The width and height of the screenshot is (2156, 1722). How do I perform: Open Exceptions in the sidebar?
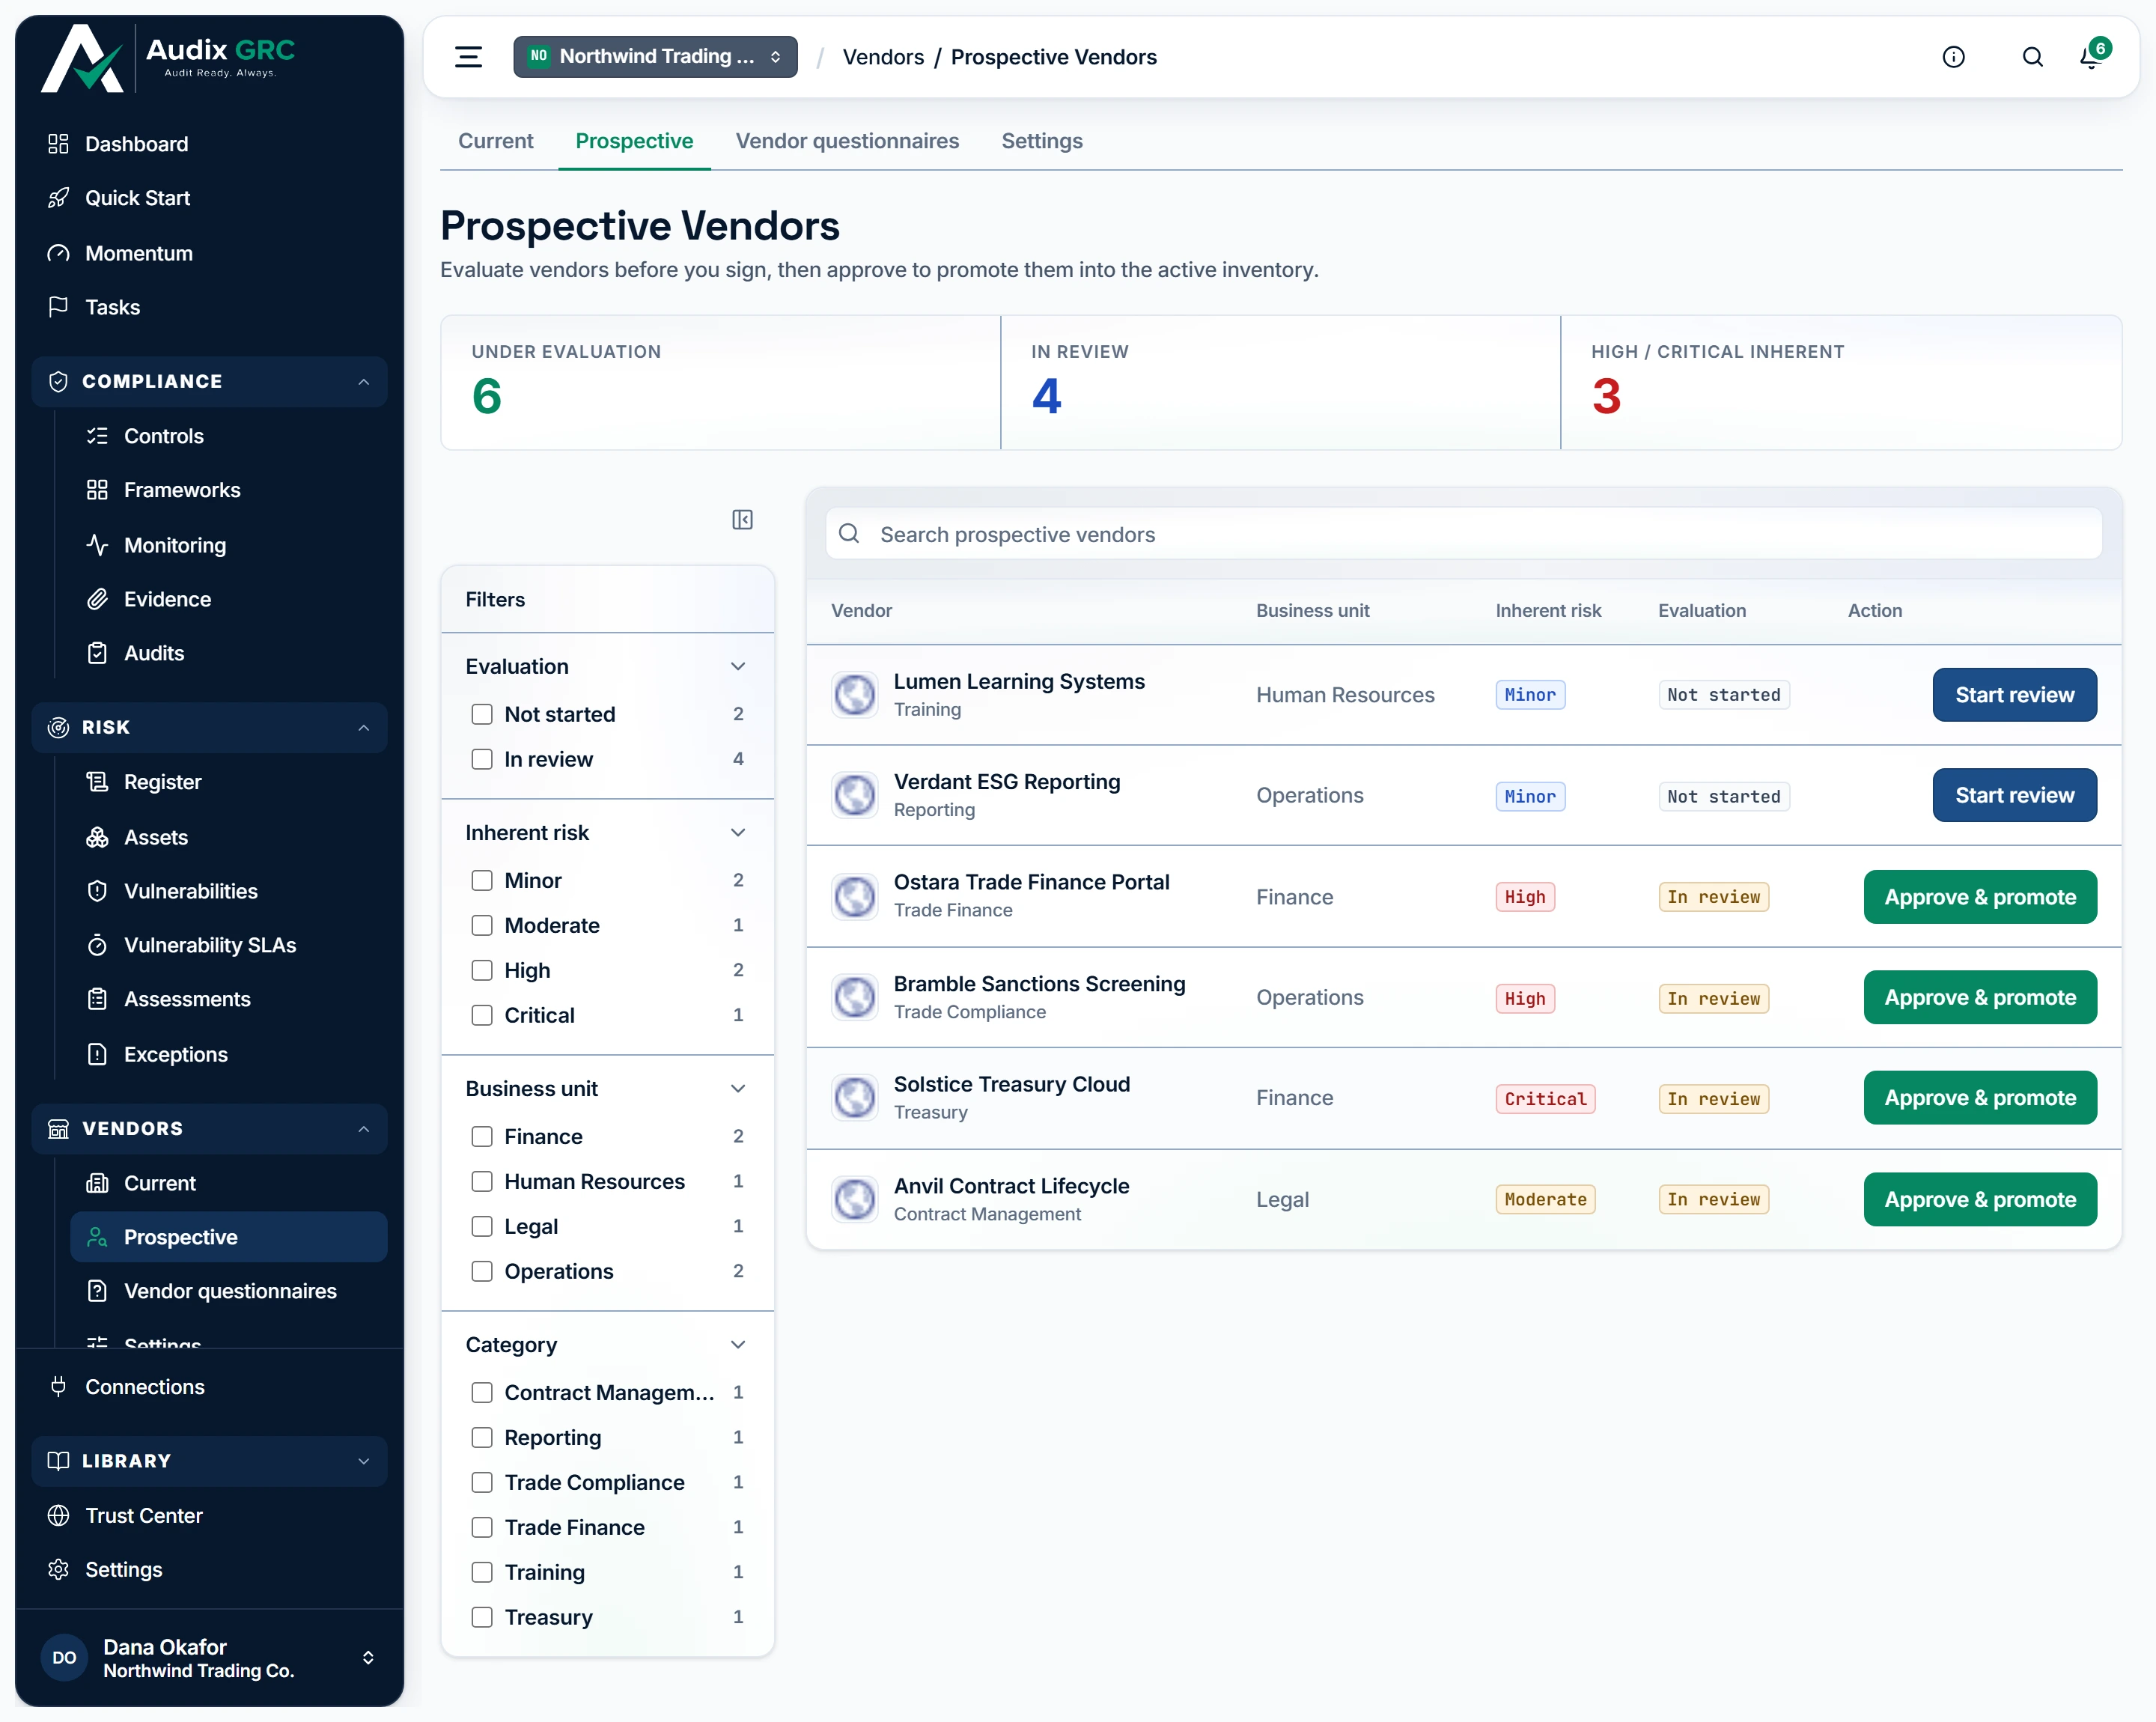tap(228, 1054)
